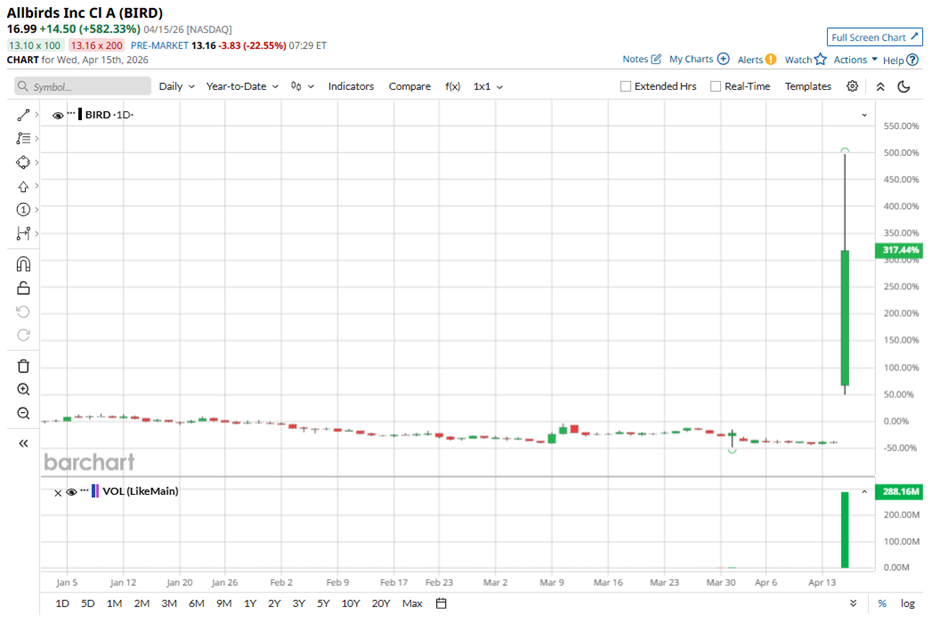Viewport: 940px width, 623px height.
Task: Delete drawings with the trash icon
Action: 23,366
